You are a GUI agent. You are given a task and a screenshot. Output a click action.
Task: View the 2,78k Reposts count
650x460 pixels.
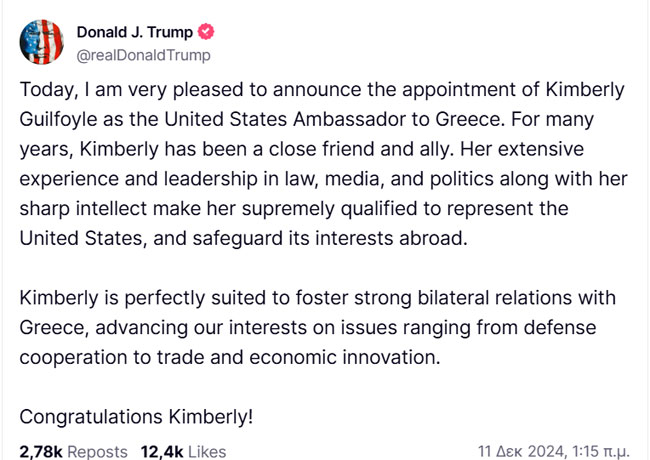click(x=73, y=451)
